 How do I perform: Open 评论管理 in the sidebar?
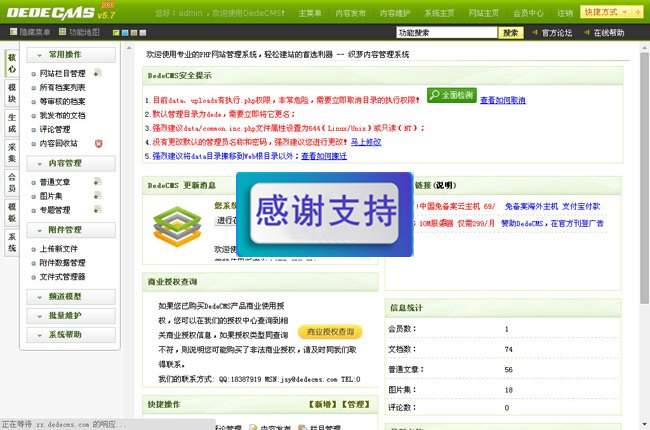point(55,129)
